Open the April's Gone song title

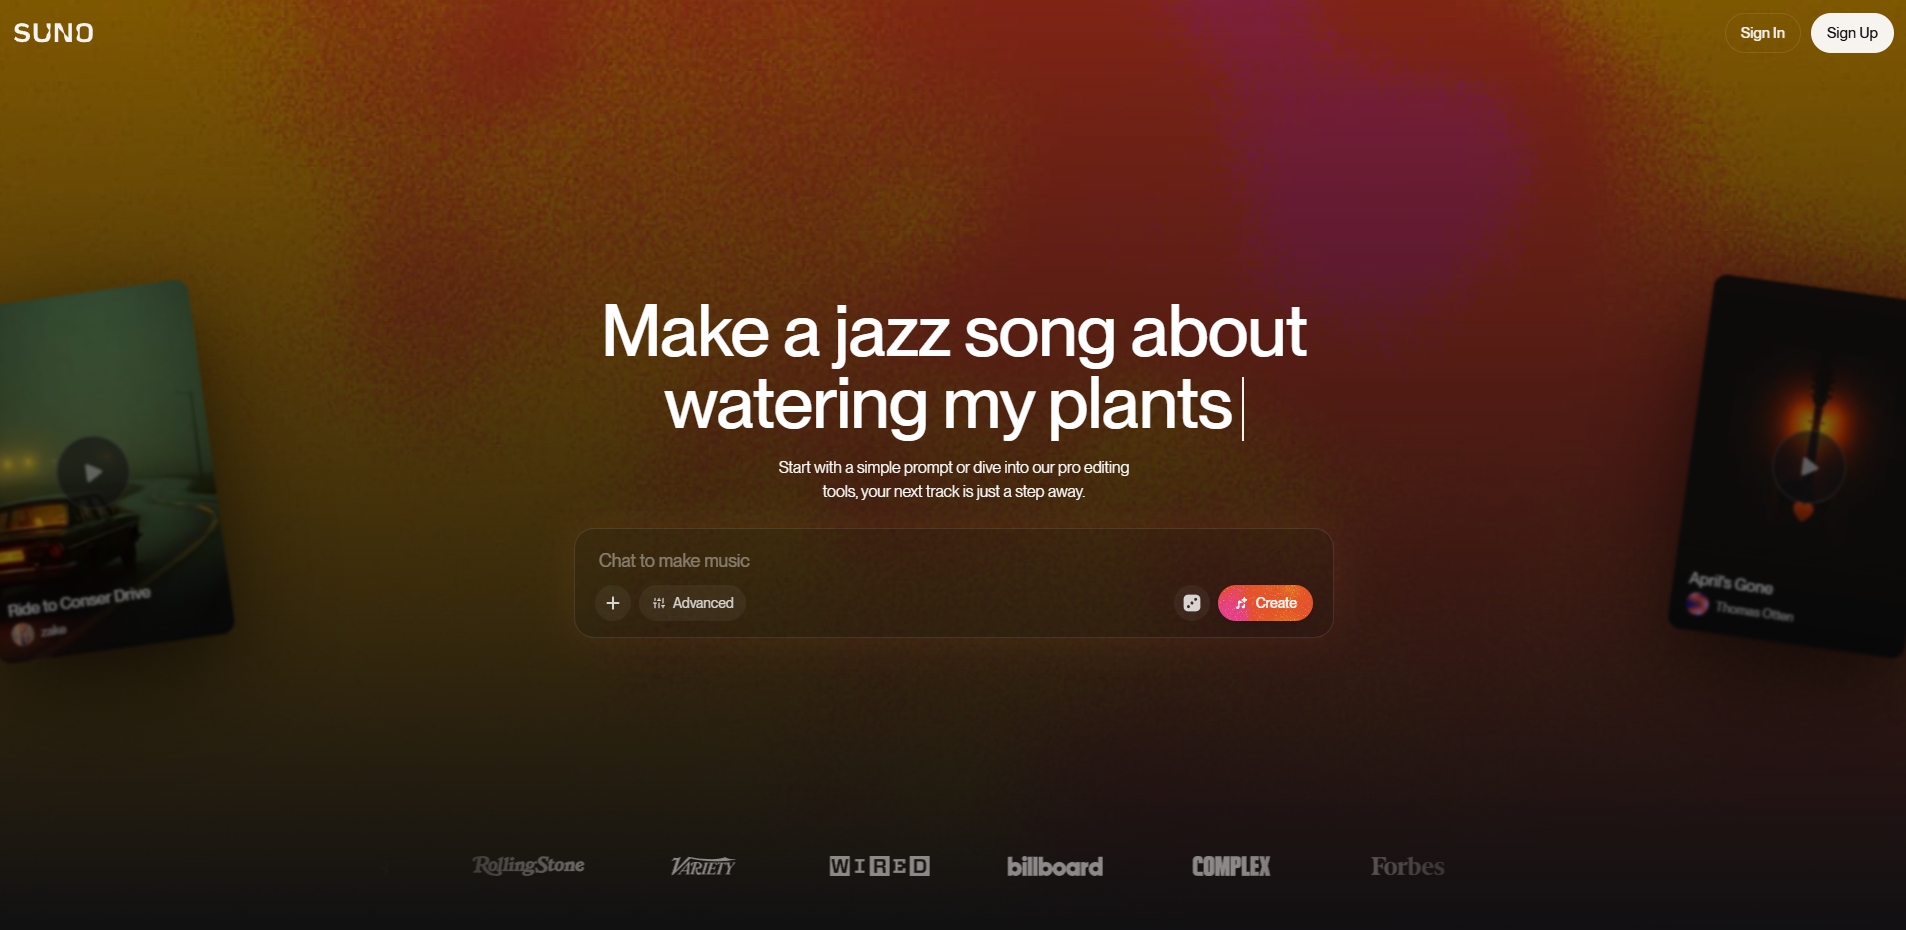coord(1731,583)
